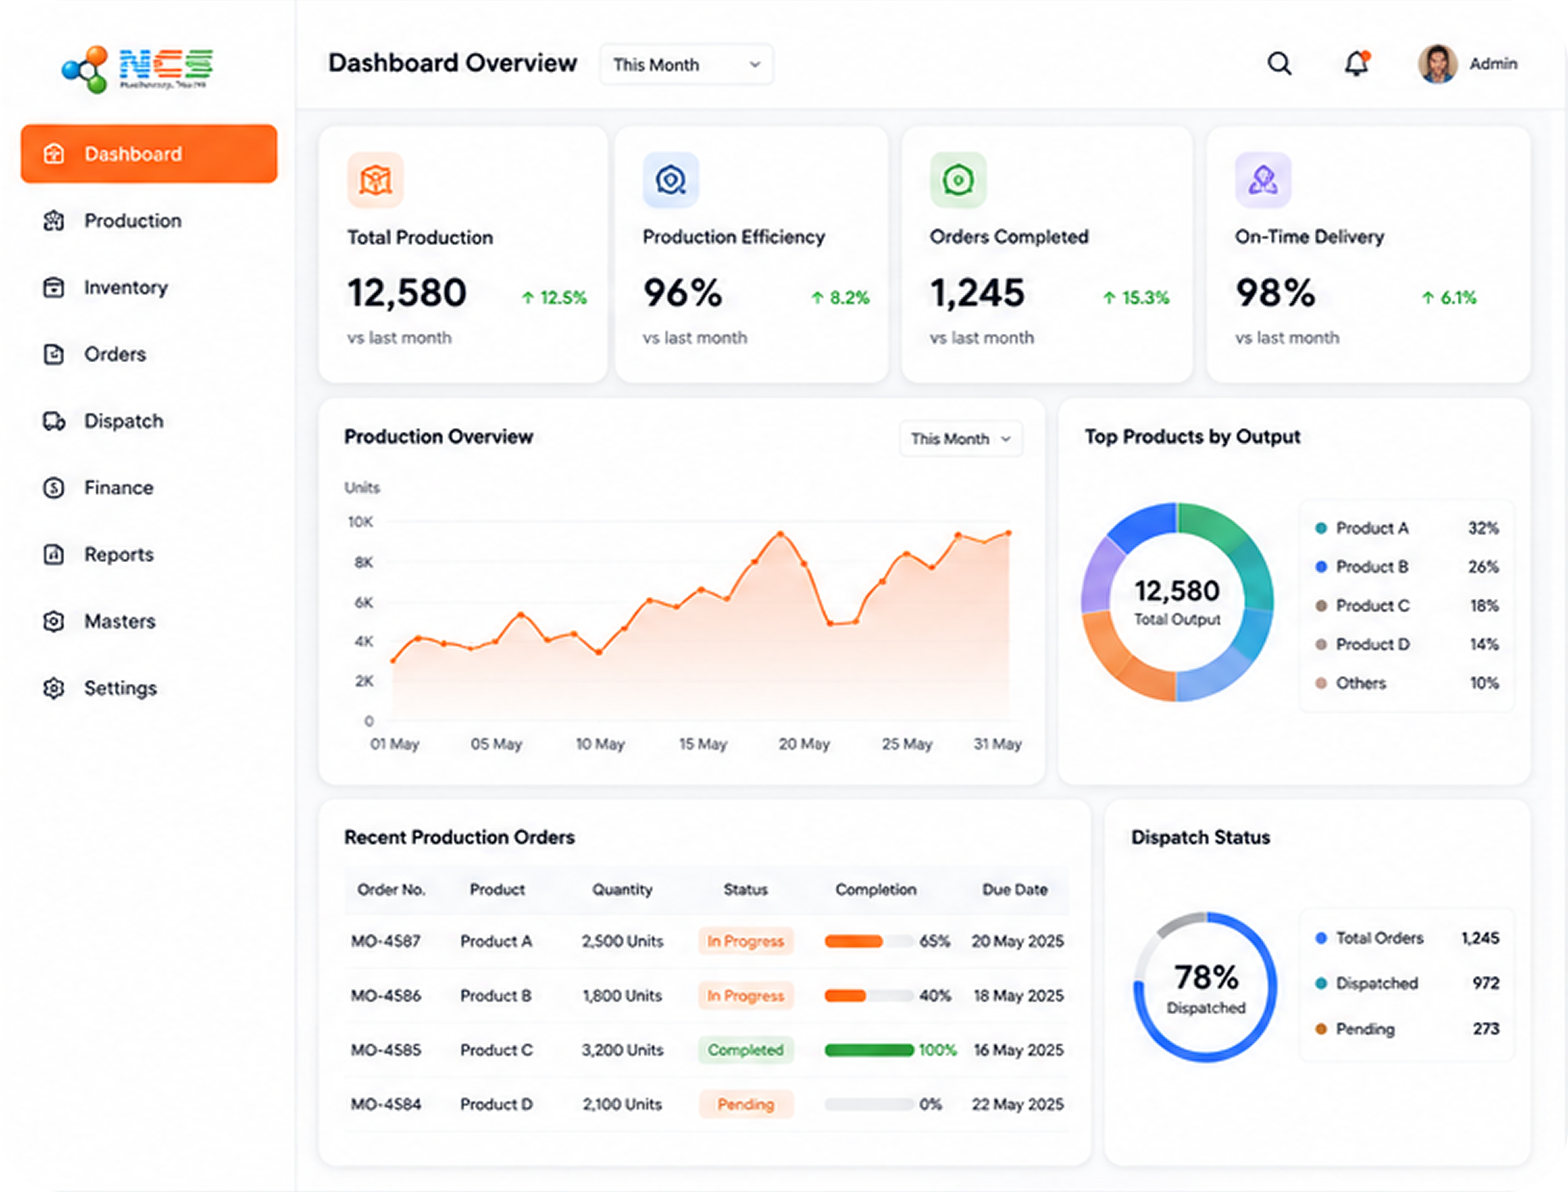
Task: Click the Finance dollar icon
Action: point(54,488)
